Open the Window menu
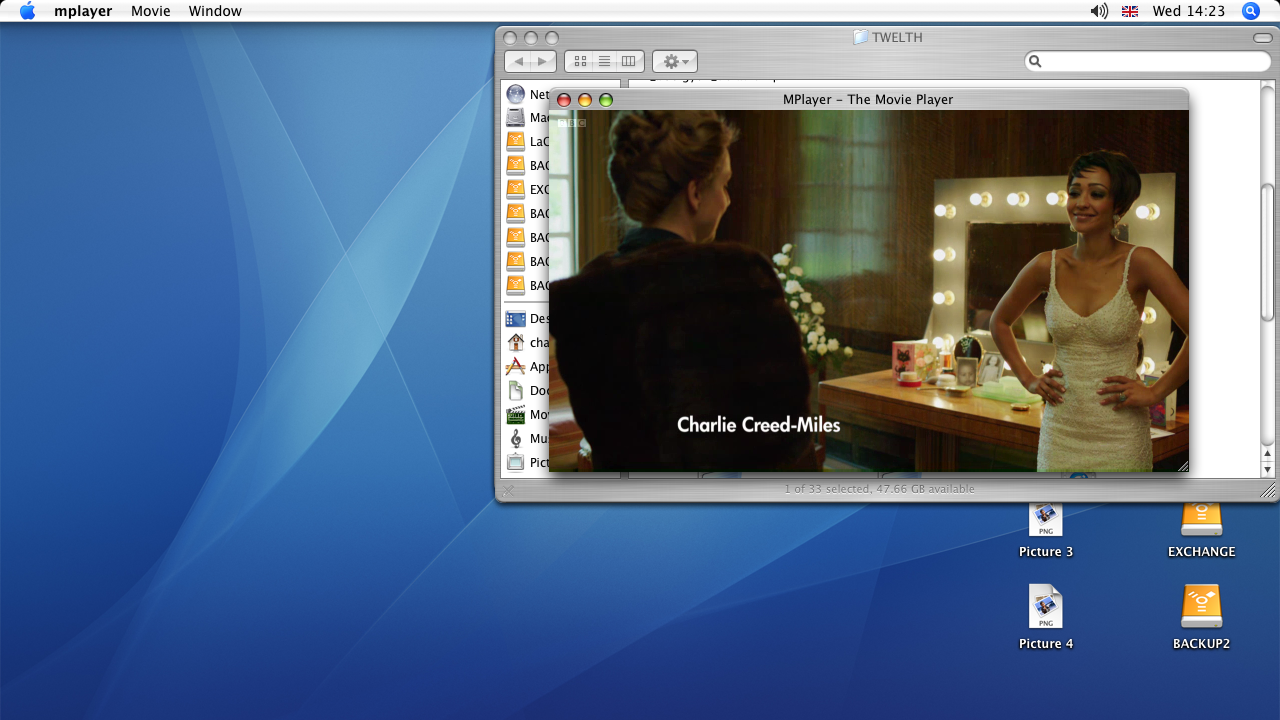Screen dimensions: 1280x720 click(215, 11)
